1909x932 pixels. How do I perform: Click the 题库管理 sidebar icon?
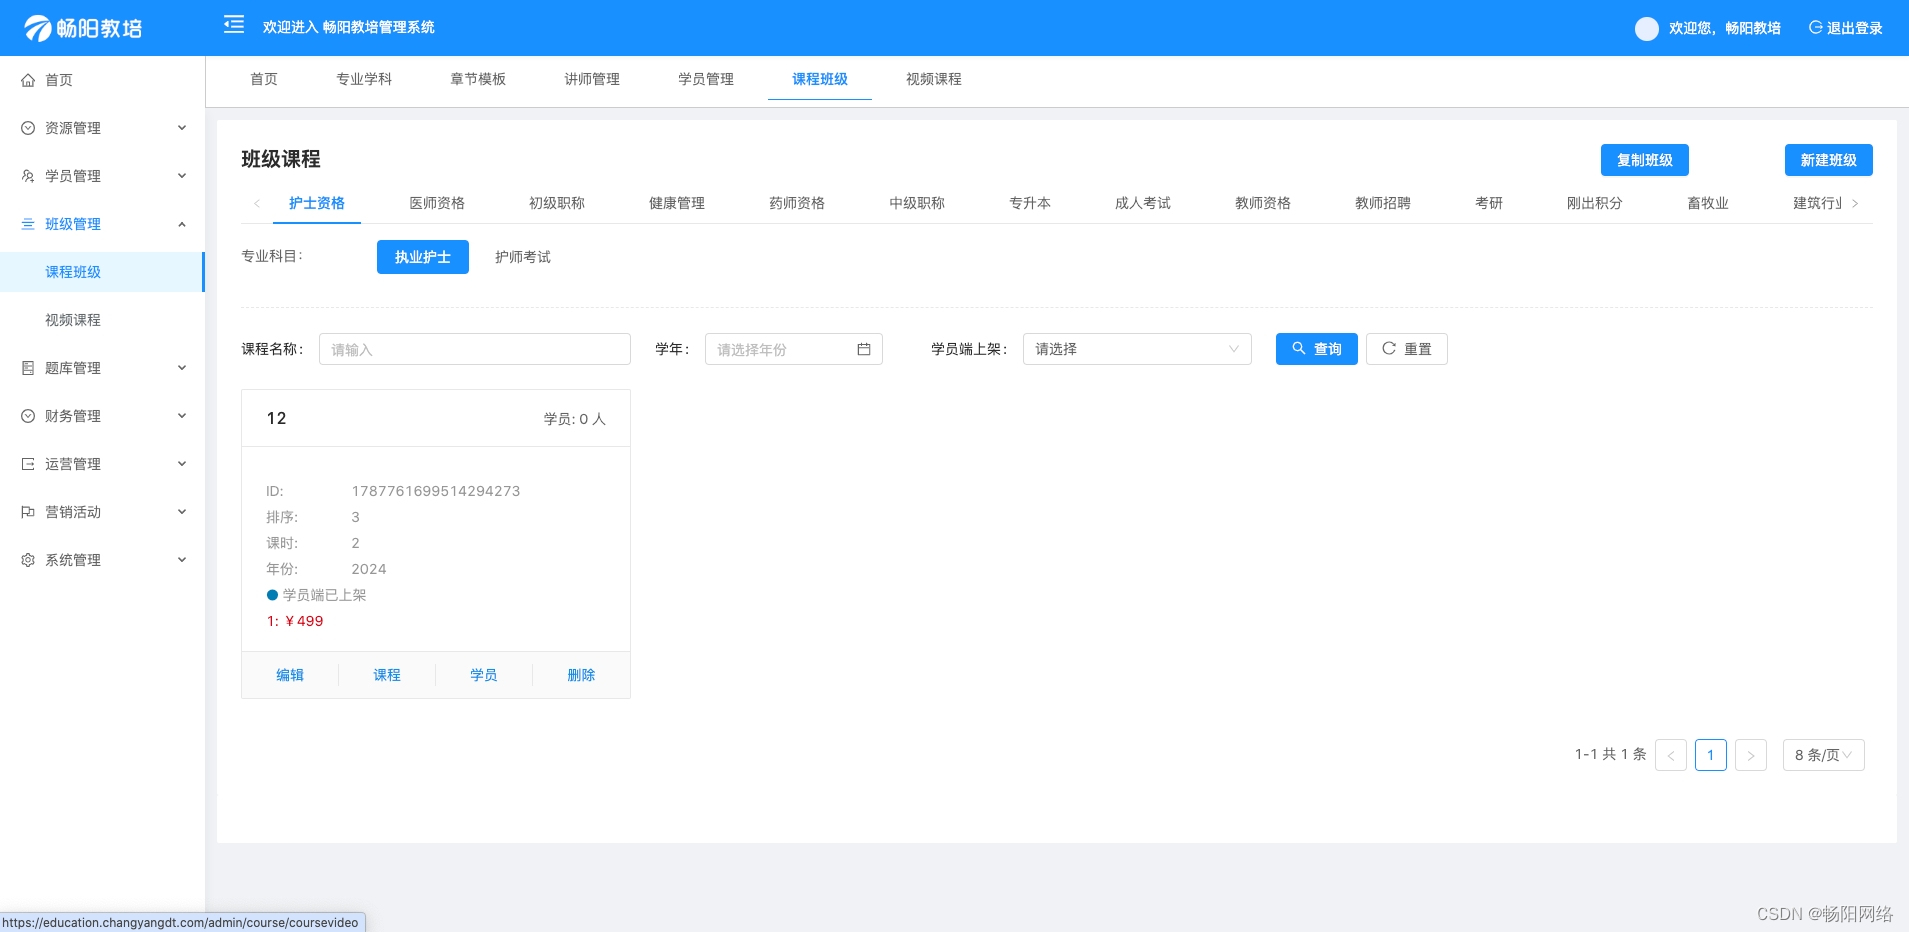(x=28, y=368)
